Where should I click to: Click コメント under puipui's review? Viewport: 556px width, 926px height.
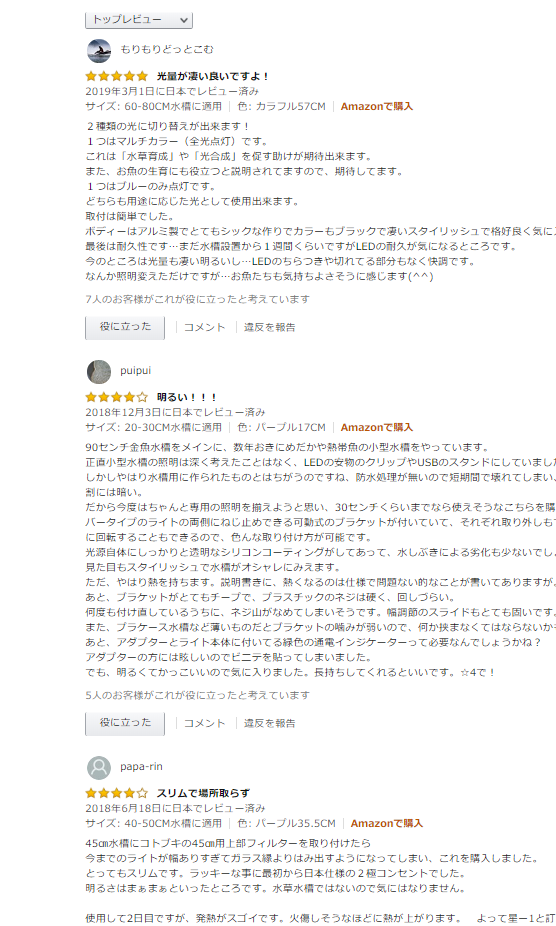click(x=204, y=723)
